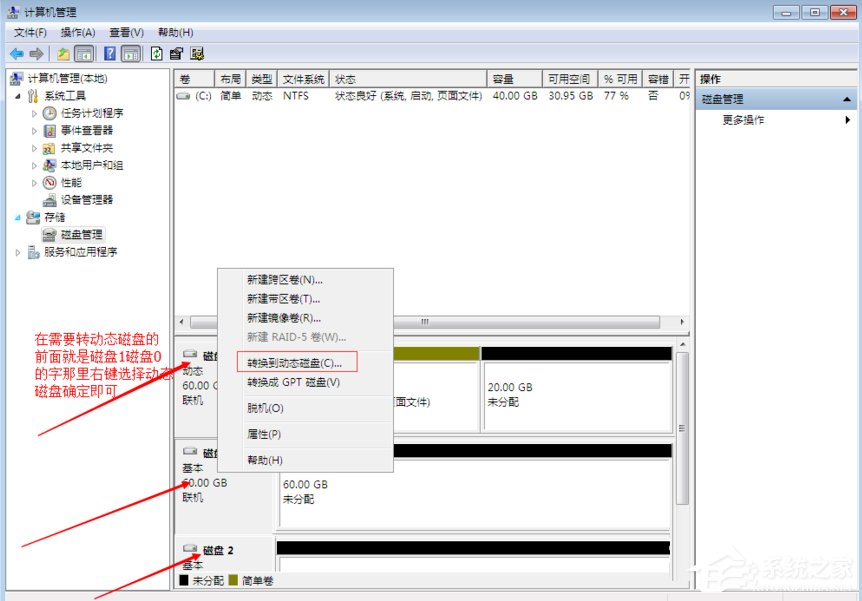This screenshot has width=862, height=601.
Task: Expand the 服务和应用程序 tree node
Action: click(x=20, y=251)
